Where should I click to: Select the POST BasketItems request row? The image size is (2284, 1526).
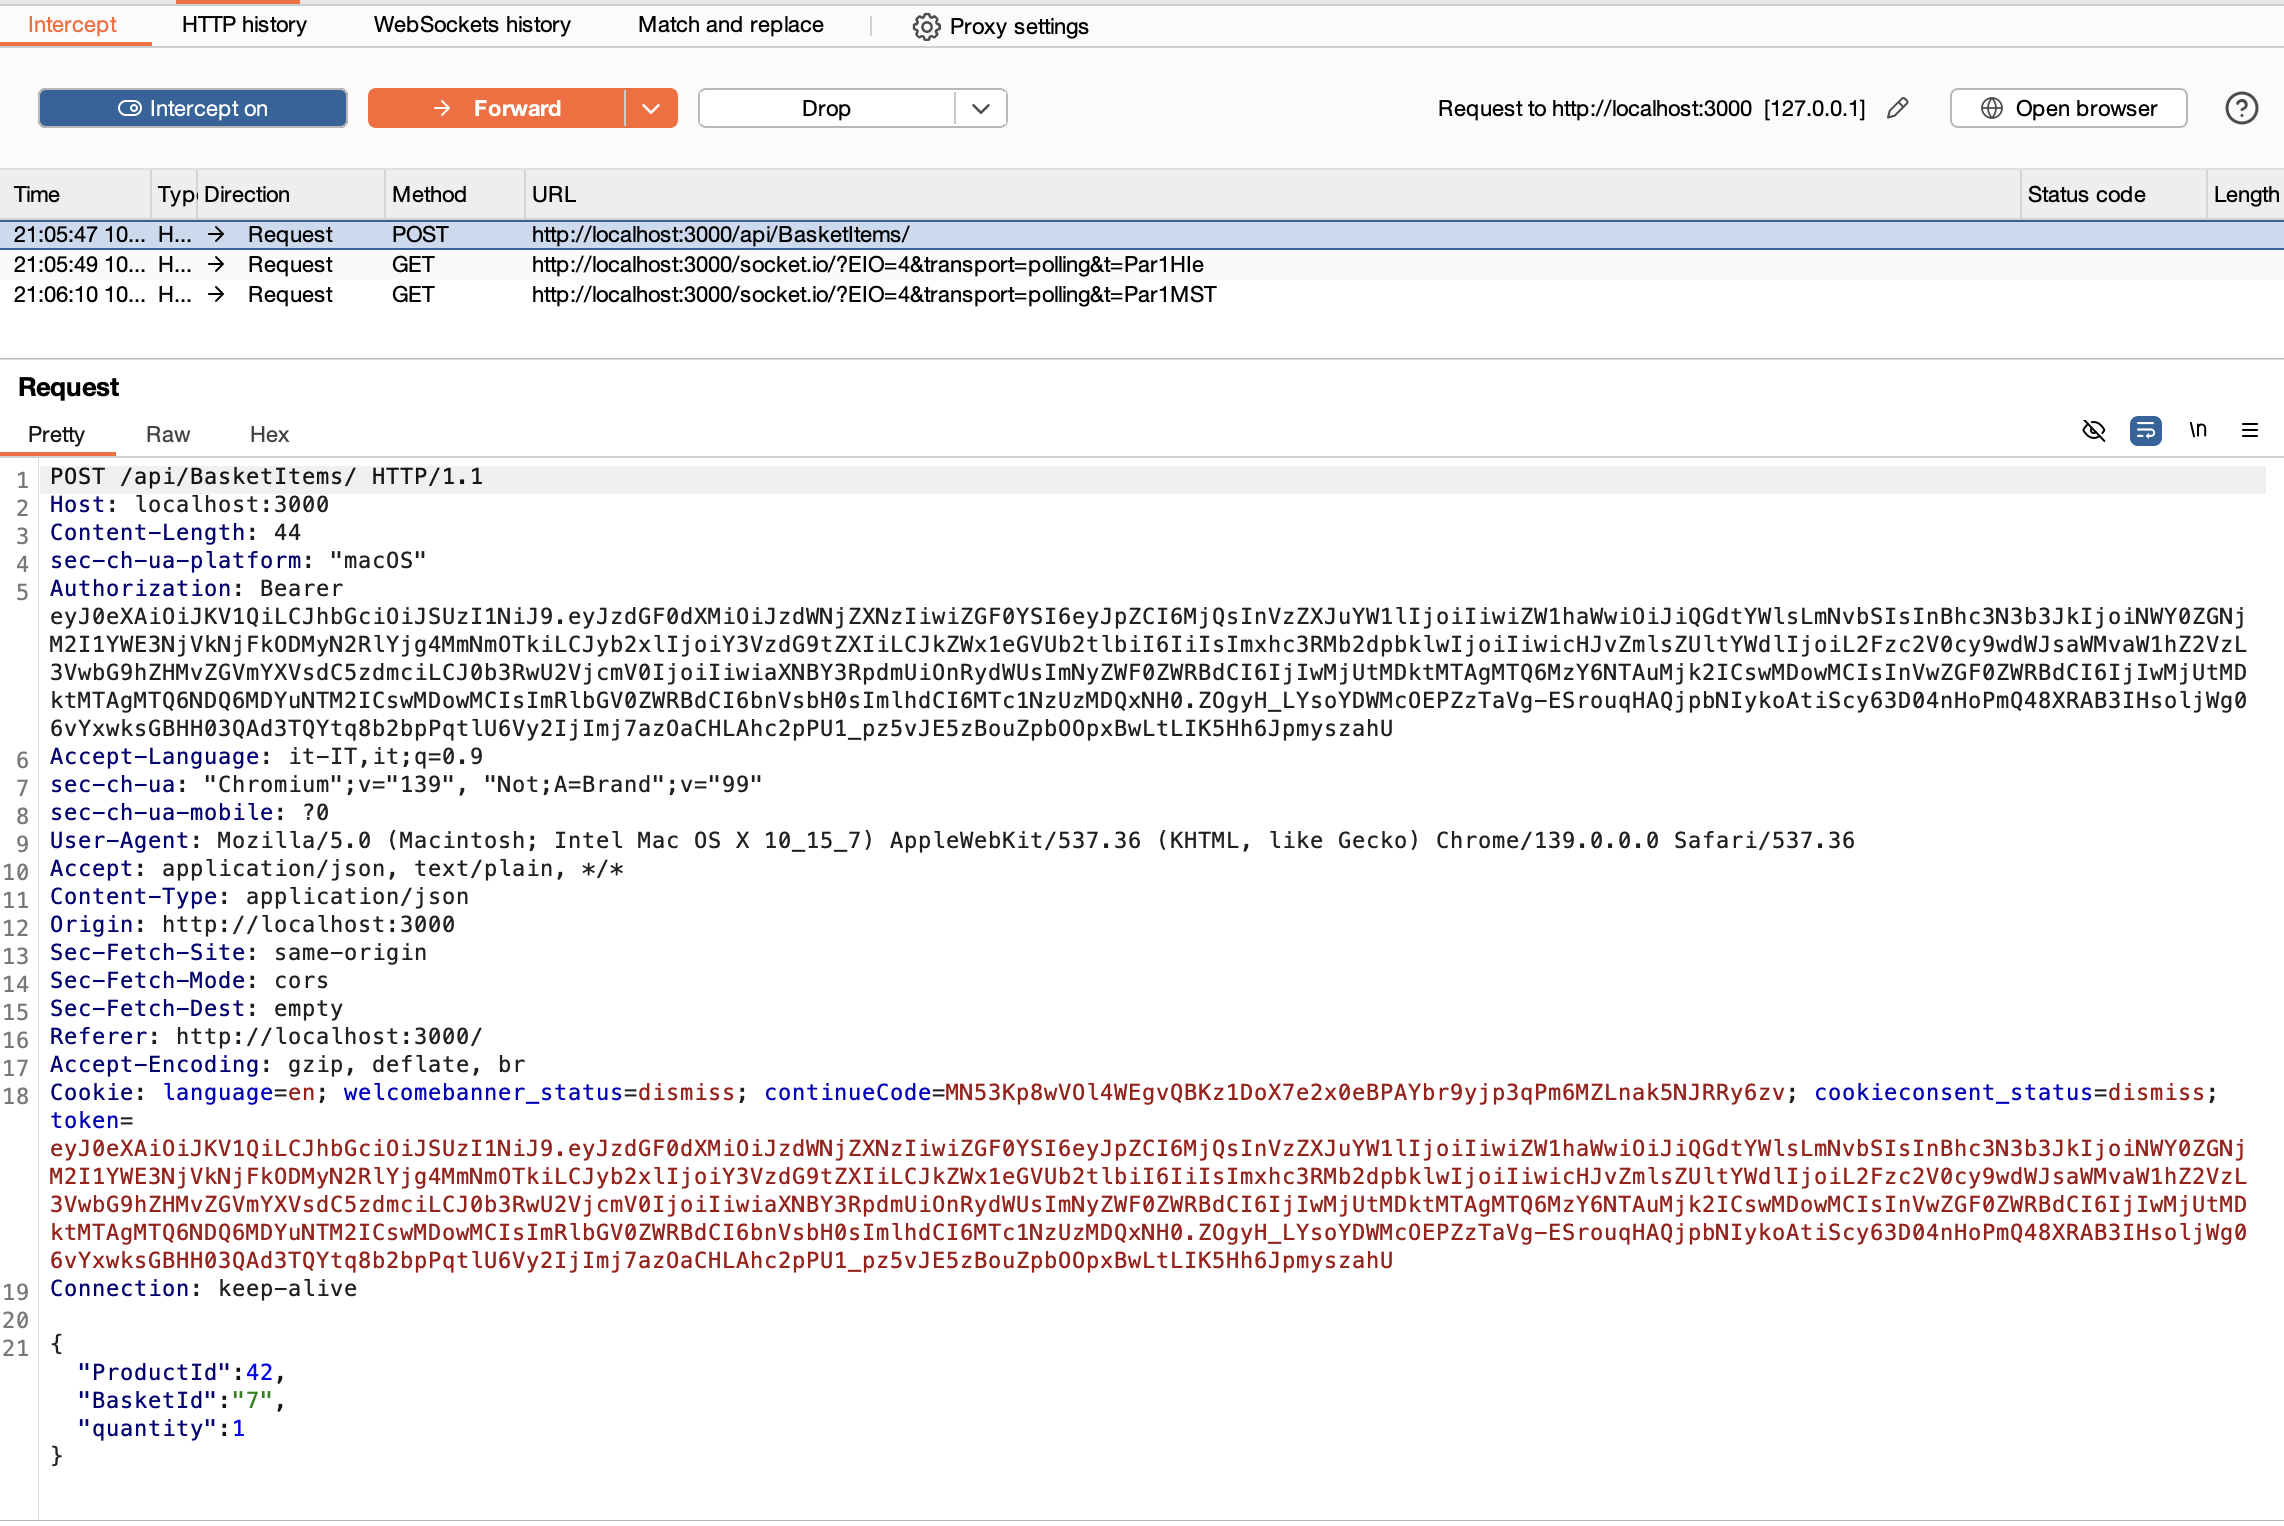pos(720,235)
